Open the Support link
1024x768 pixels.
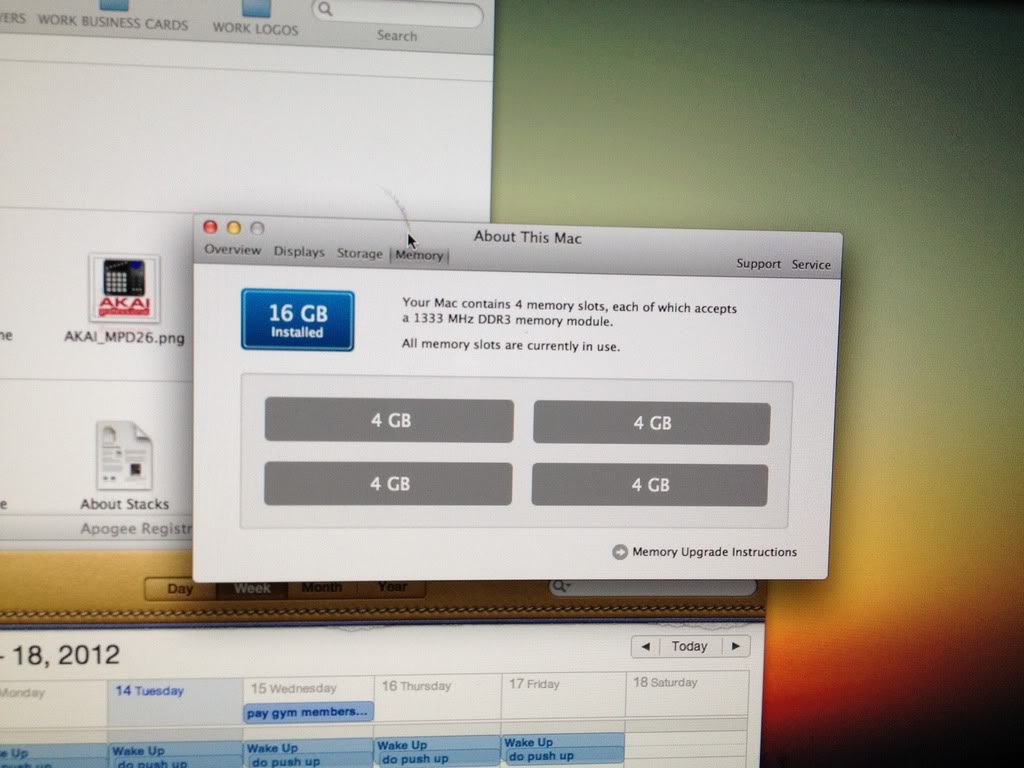click(x=758, y=264)
